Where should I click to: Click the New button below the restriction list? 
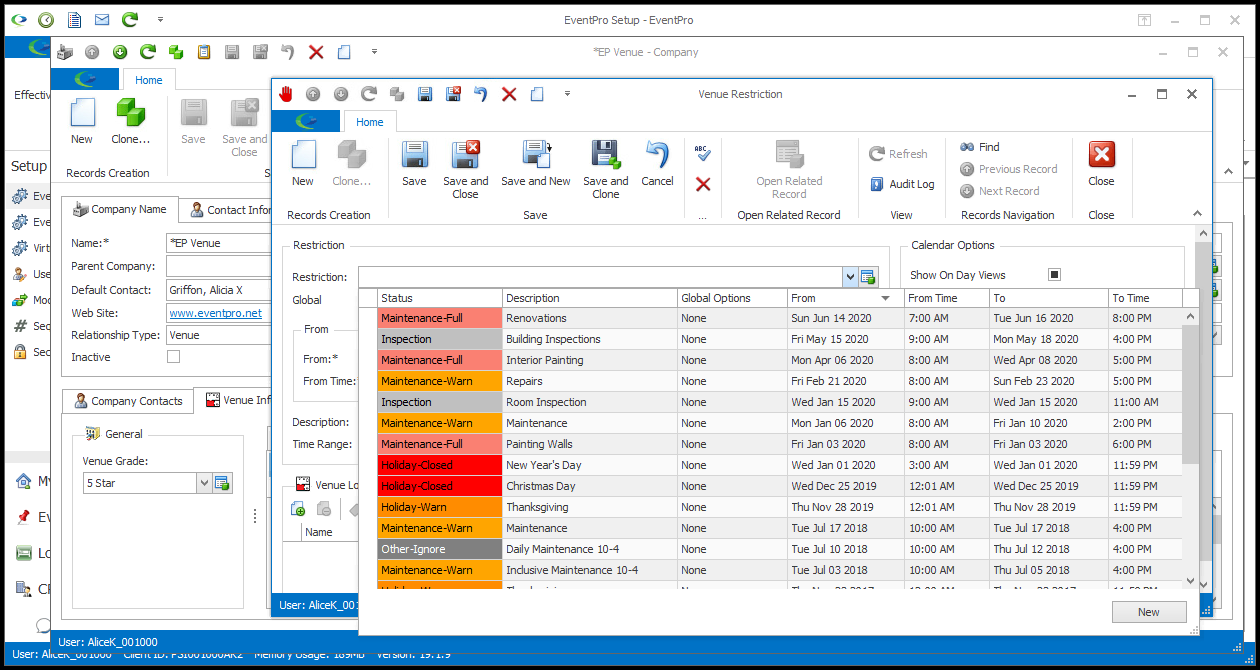[x=1148, y=612]
